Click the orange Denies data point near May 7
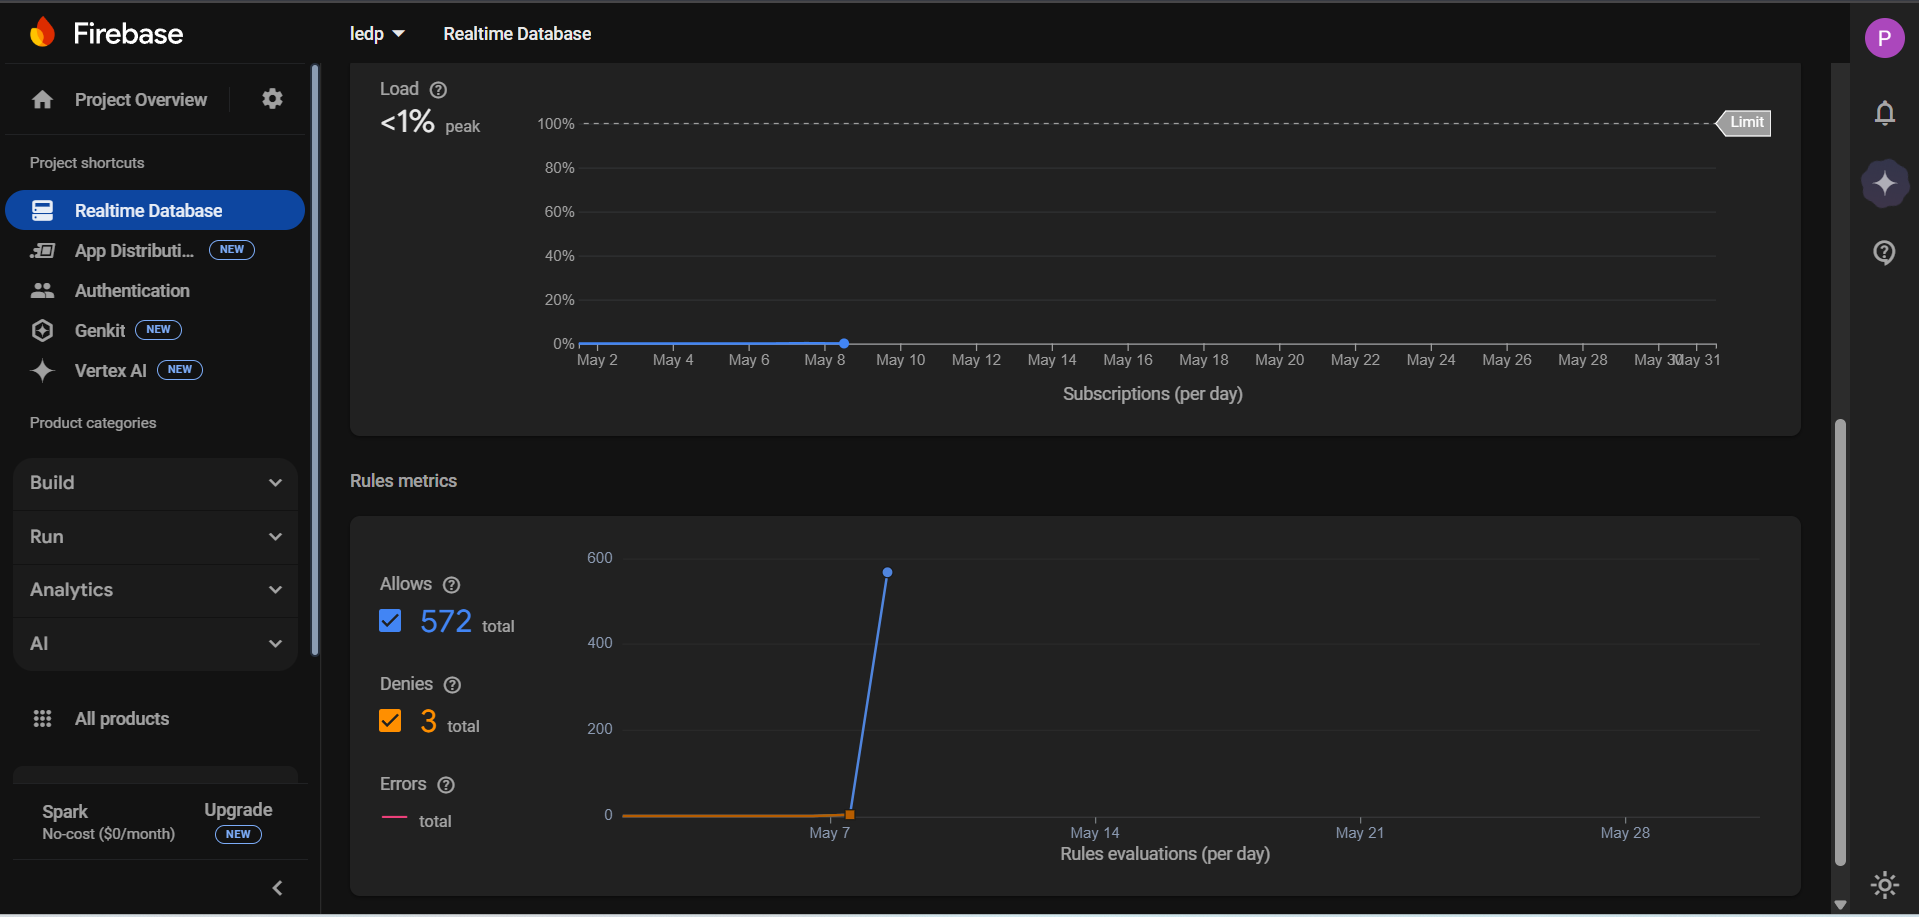 pyautogui.click(x=850, y=815)
